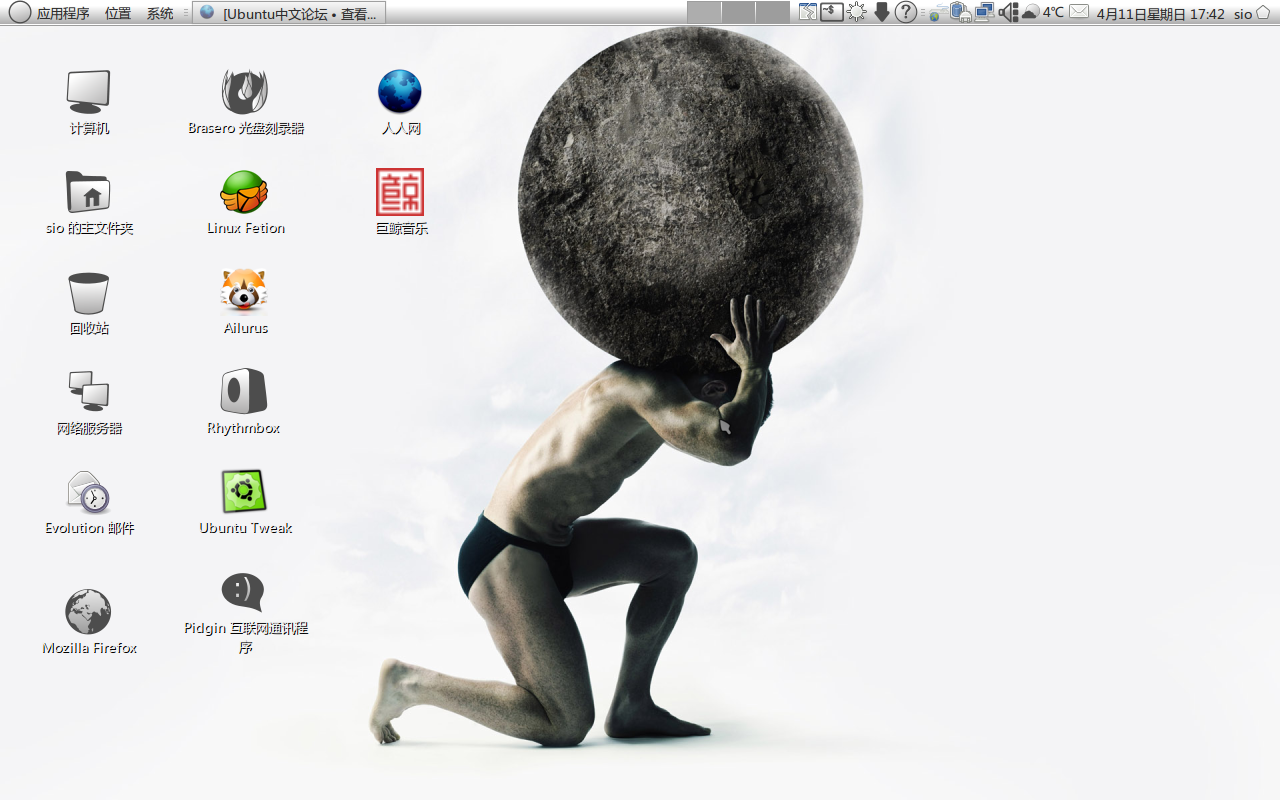Select the third workspace in switcher
Screen dimensions: 1280x800
point(772,12)
